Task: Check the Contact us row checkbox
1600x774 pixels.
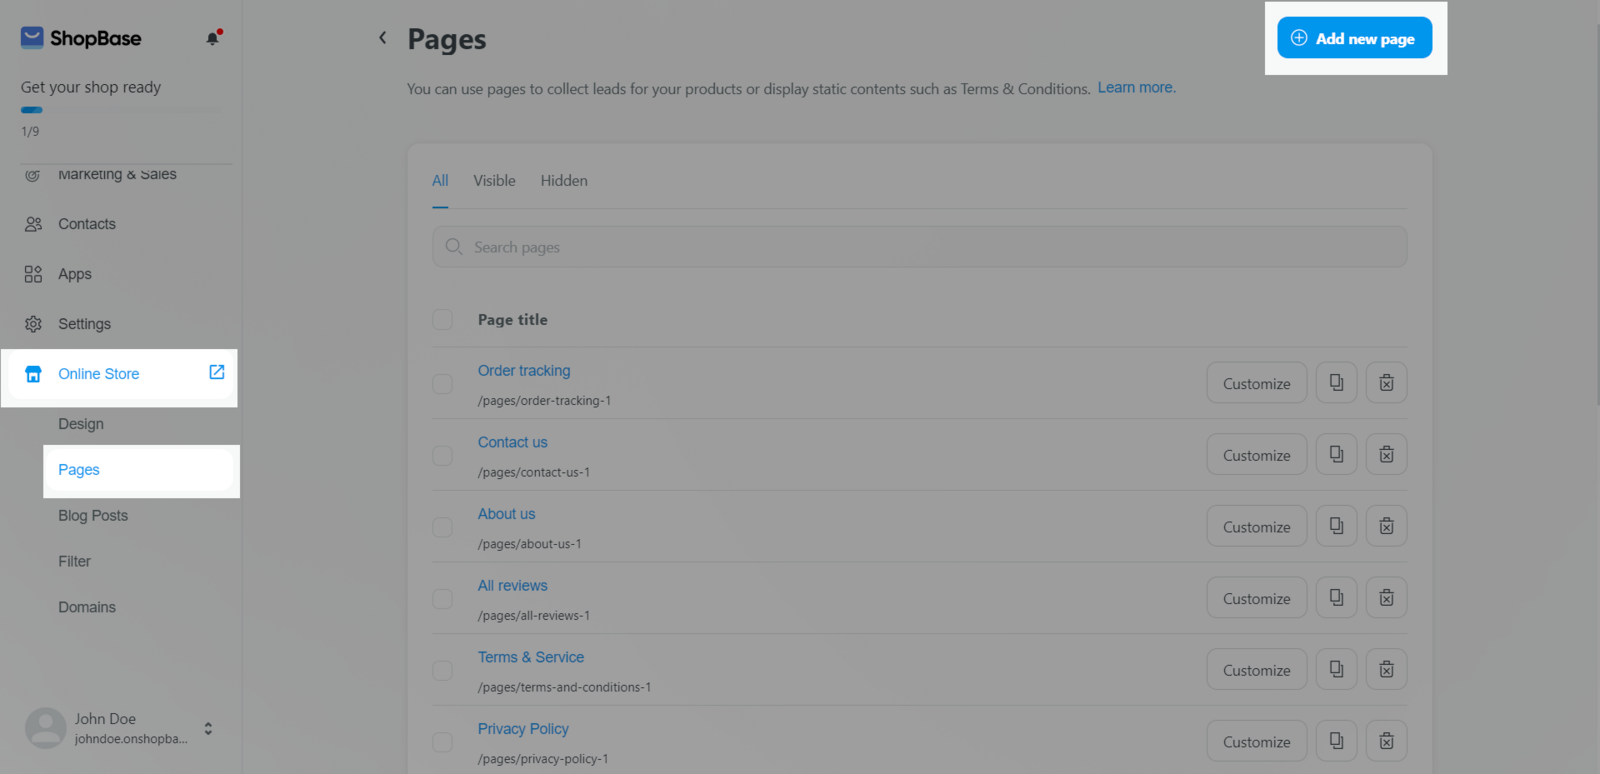Action: 443,456
